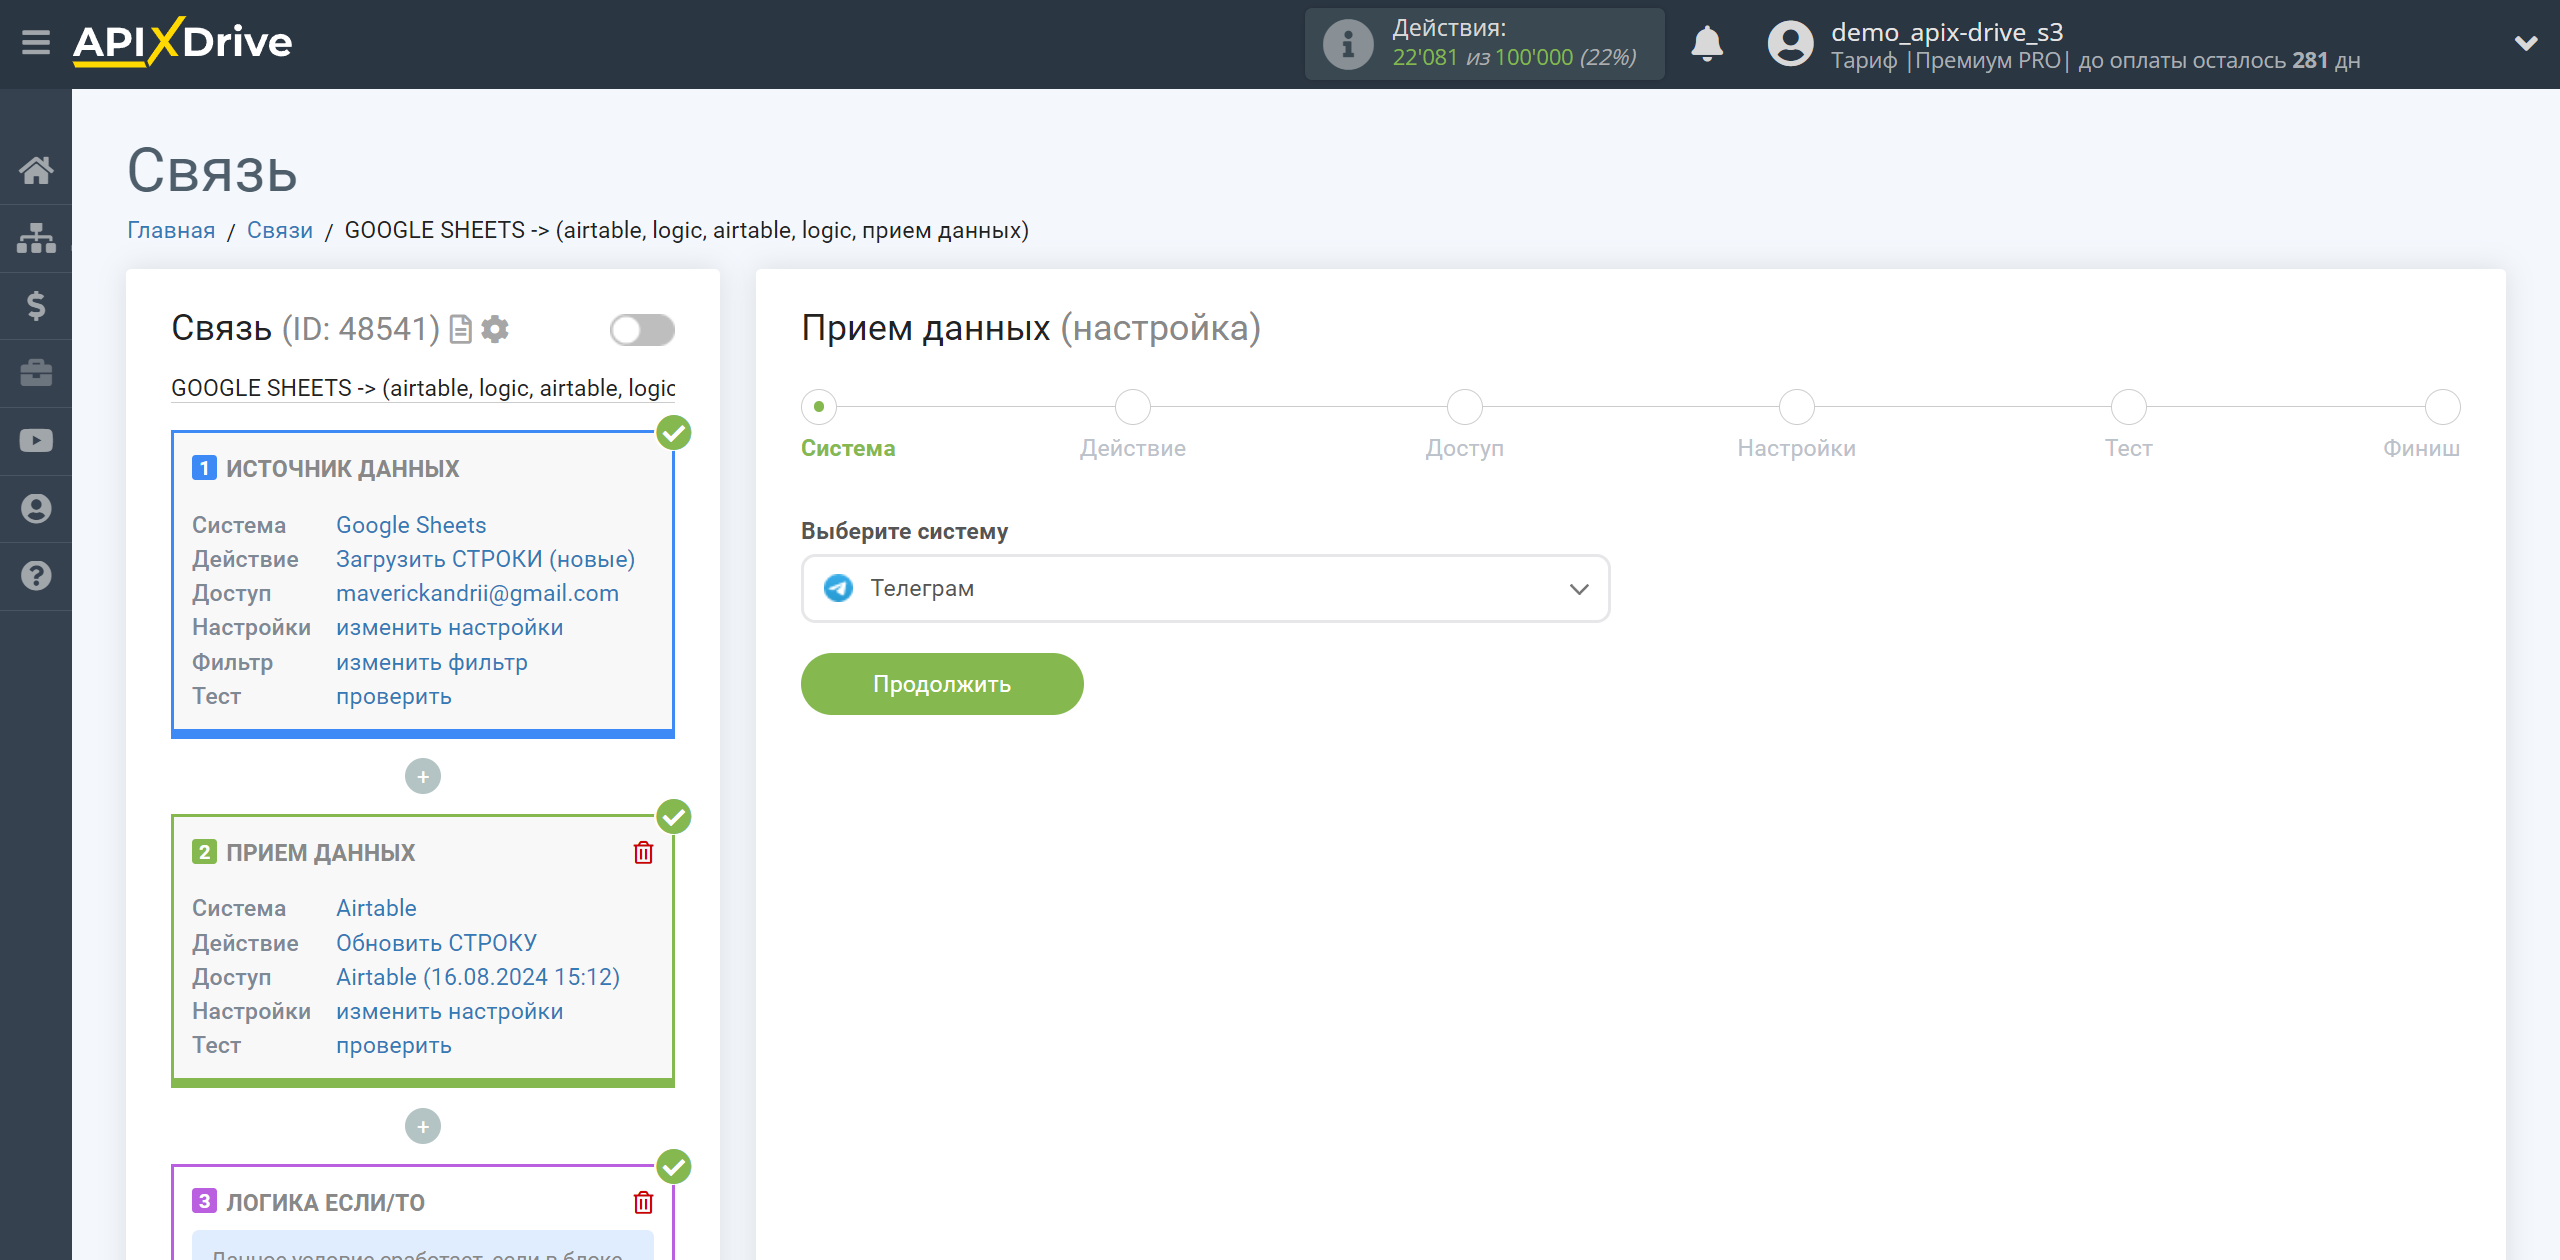Open the briefcase sidebar icon
Screen dimensions: 2560x1260
(36, 373)
